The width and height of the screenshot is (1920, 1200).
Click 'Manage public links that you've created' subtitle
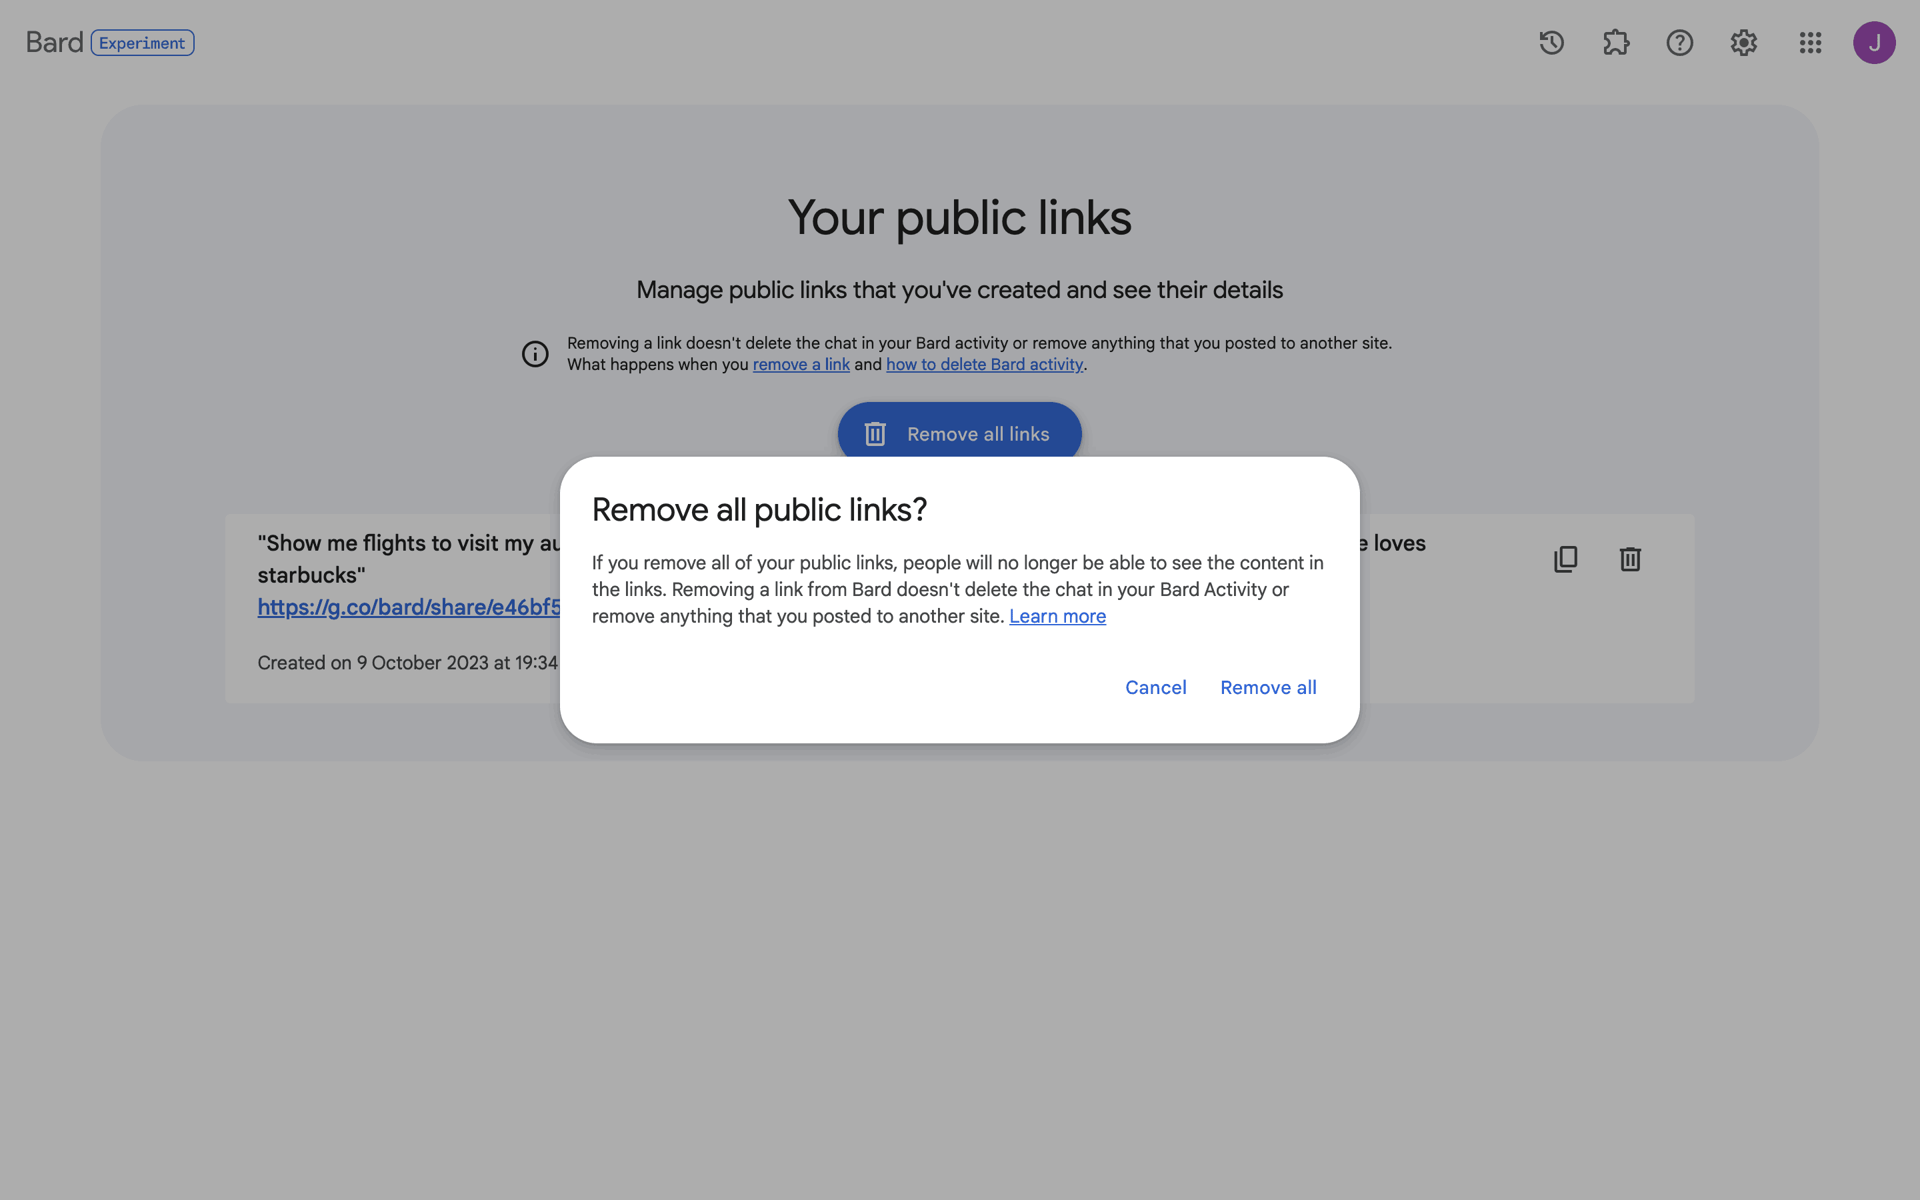pyautogui.click(x=960, y=290)
